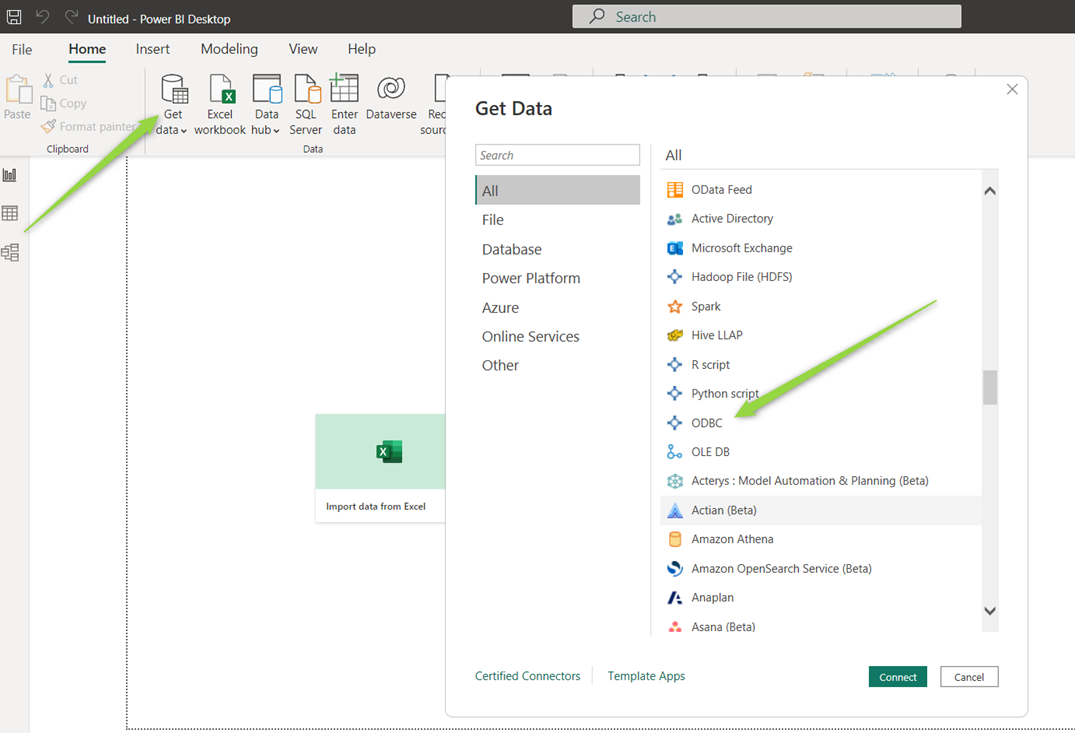
Task: Open Excel workbook data source
Action: (x=220, y=104)
